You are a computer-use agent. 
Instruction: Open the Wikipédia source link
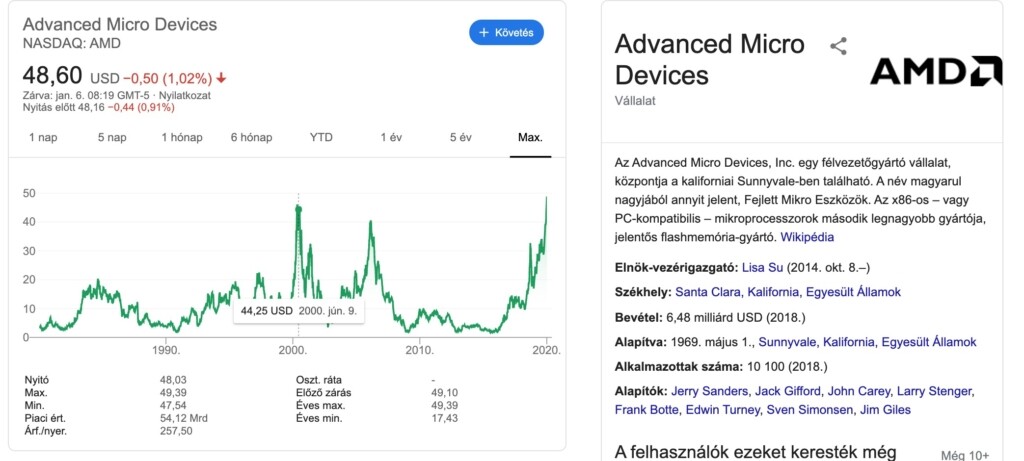807,237
